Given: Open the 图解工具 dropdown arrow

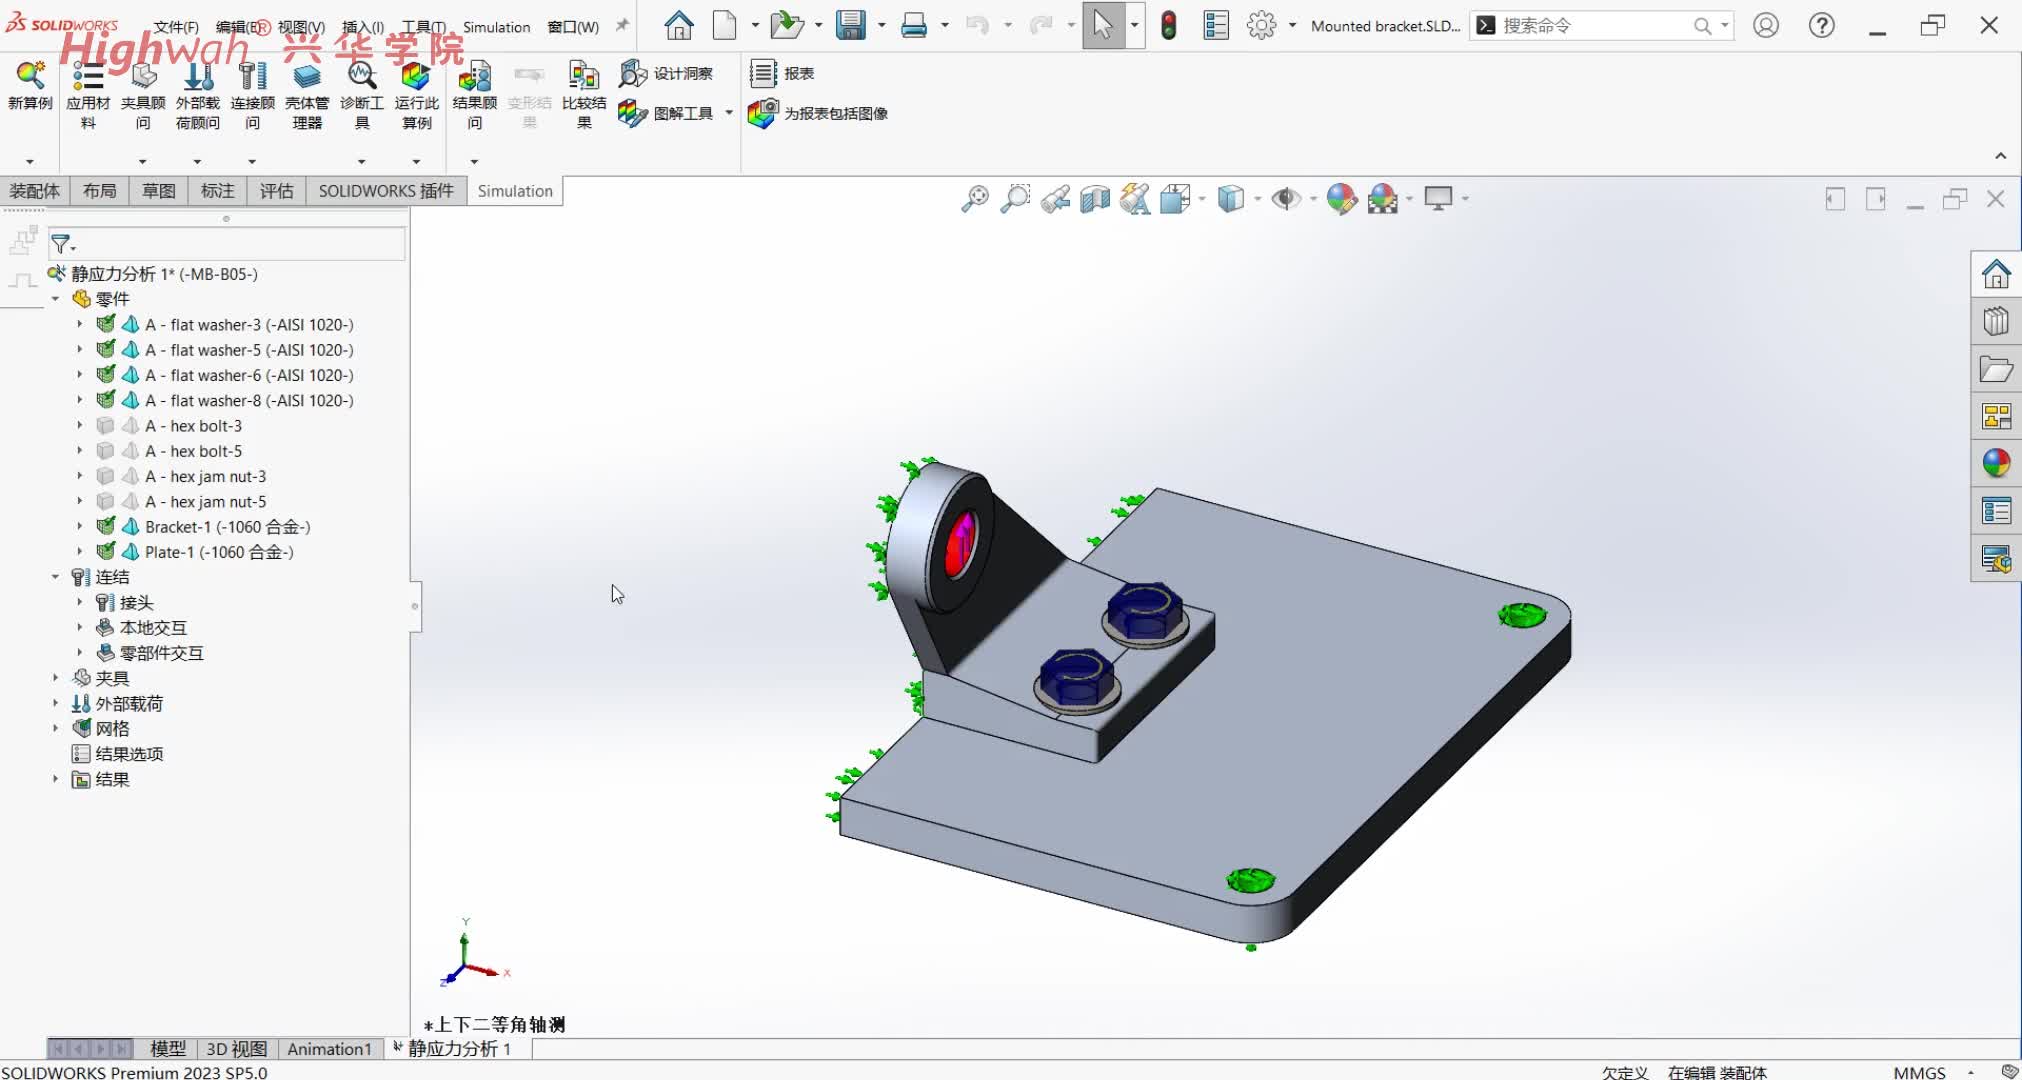Looking at the screenshot, I should pos(729,113).
